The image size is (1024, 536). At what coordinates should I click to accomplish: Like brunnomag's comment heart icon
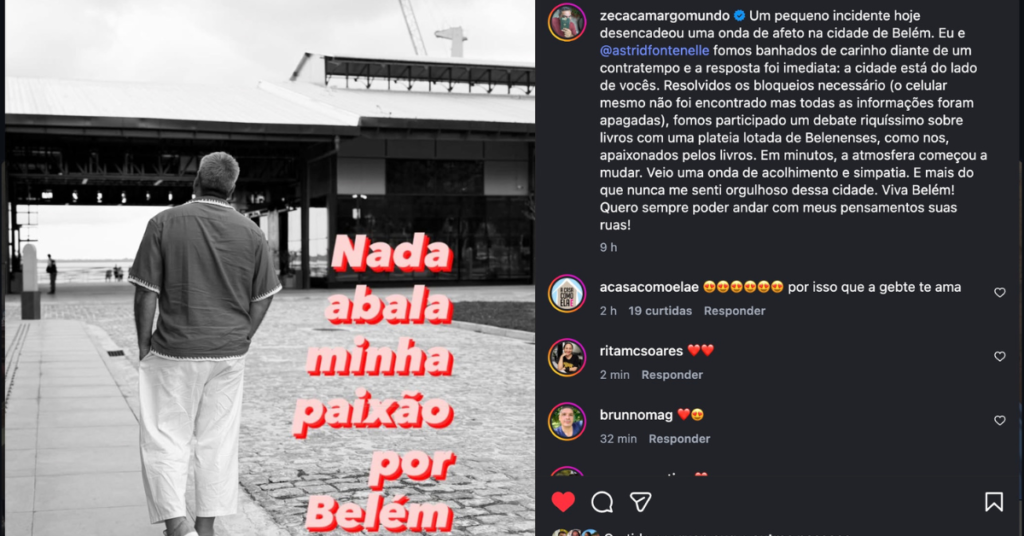1000,420
